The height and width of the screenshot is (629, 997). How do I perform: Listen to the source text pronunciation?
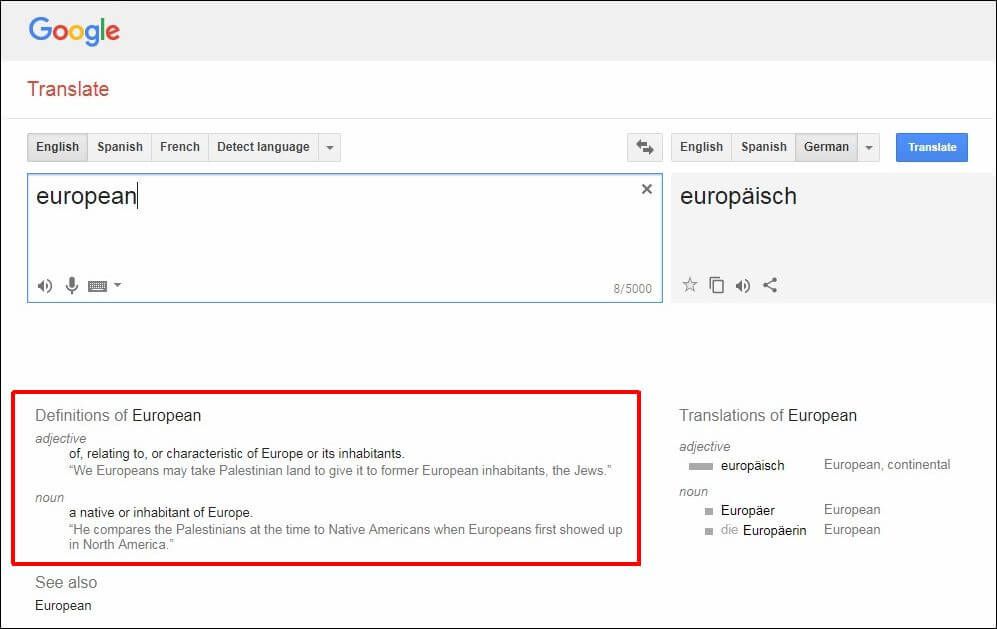(45, 286)
